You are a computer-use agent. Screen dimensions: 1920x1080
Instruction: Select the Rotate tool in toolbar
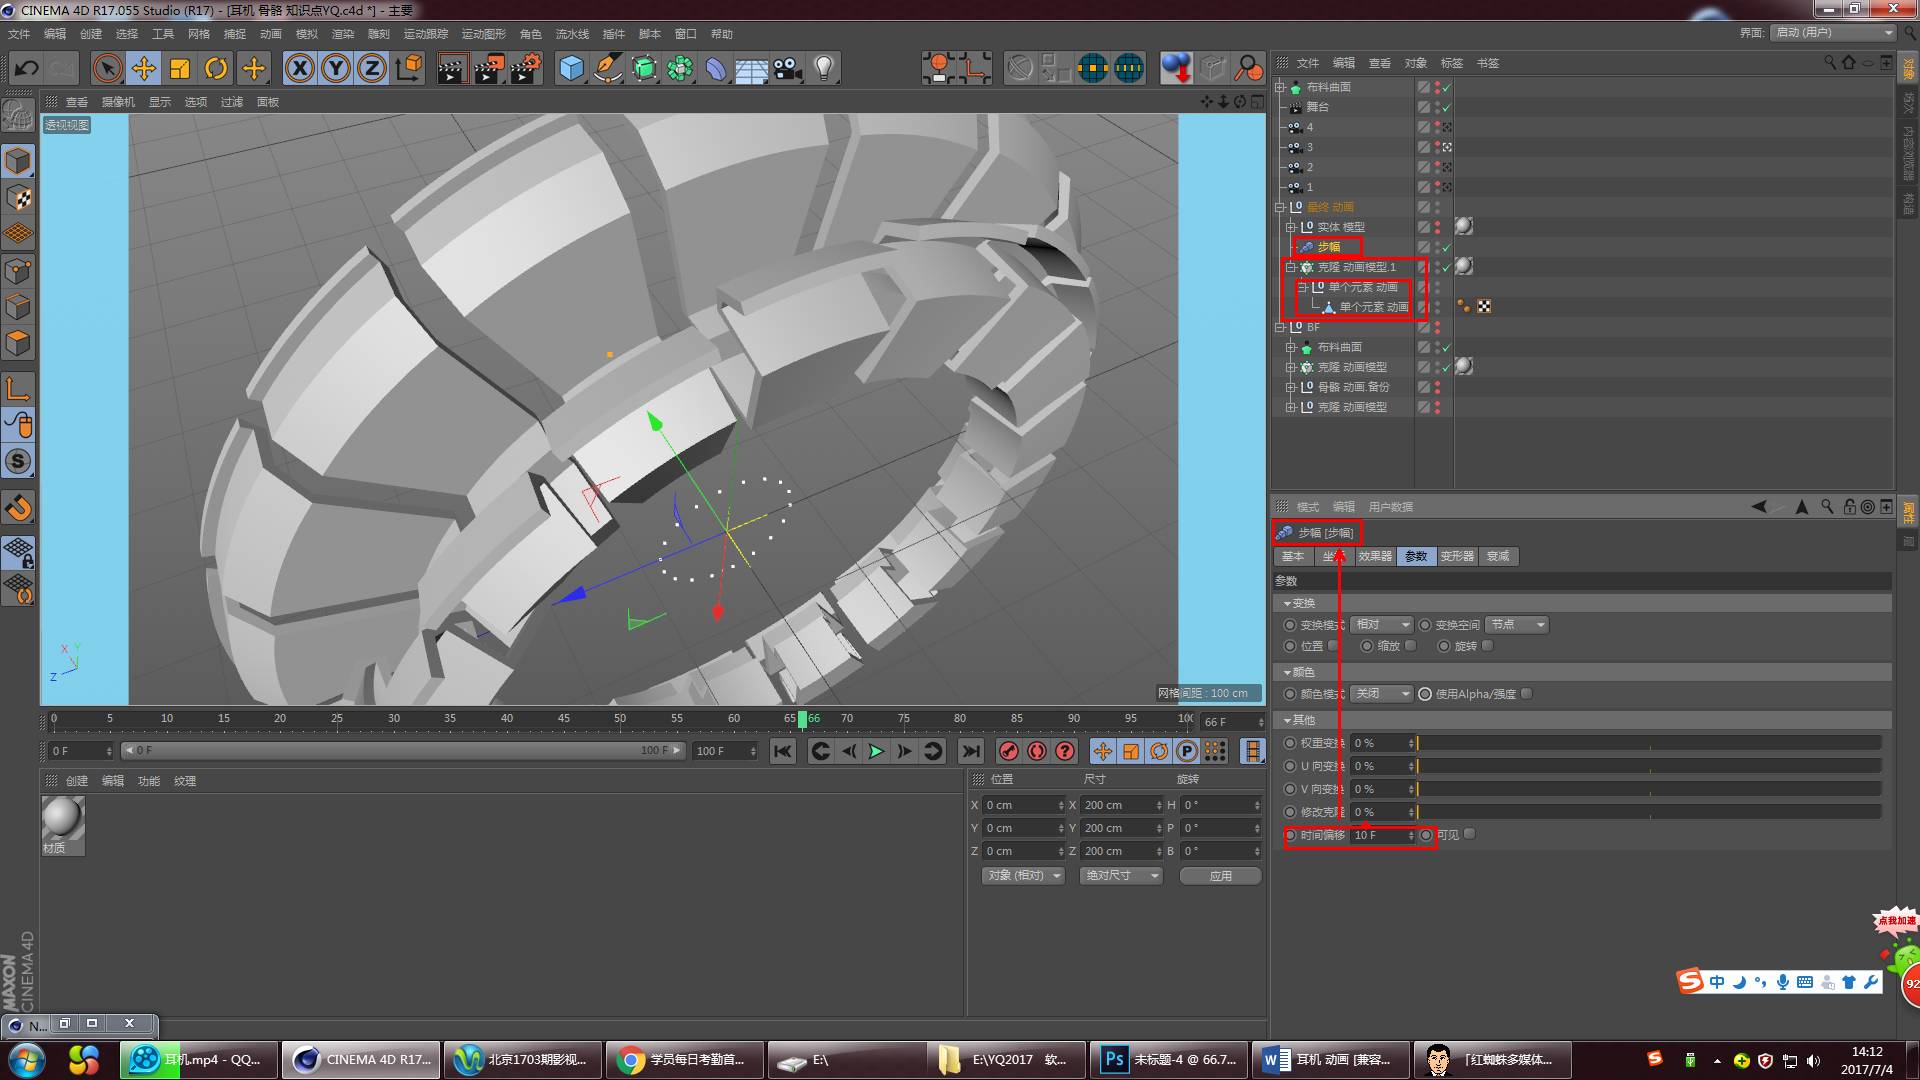[x=216, y=68]
